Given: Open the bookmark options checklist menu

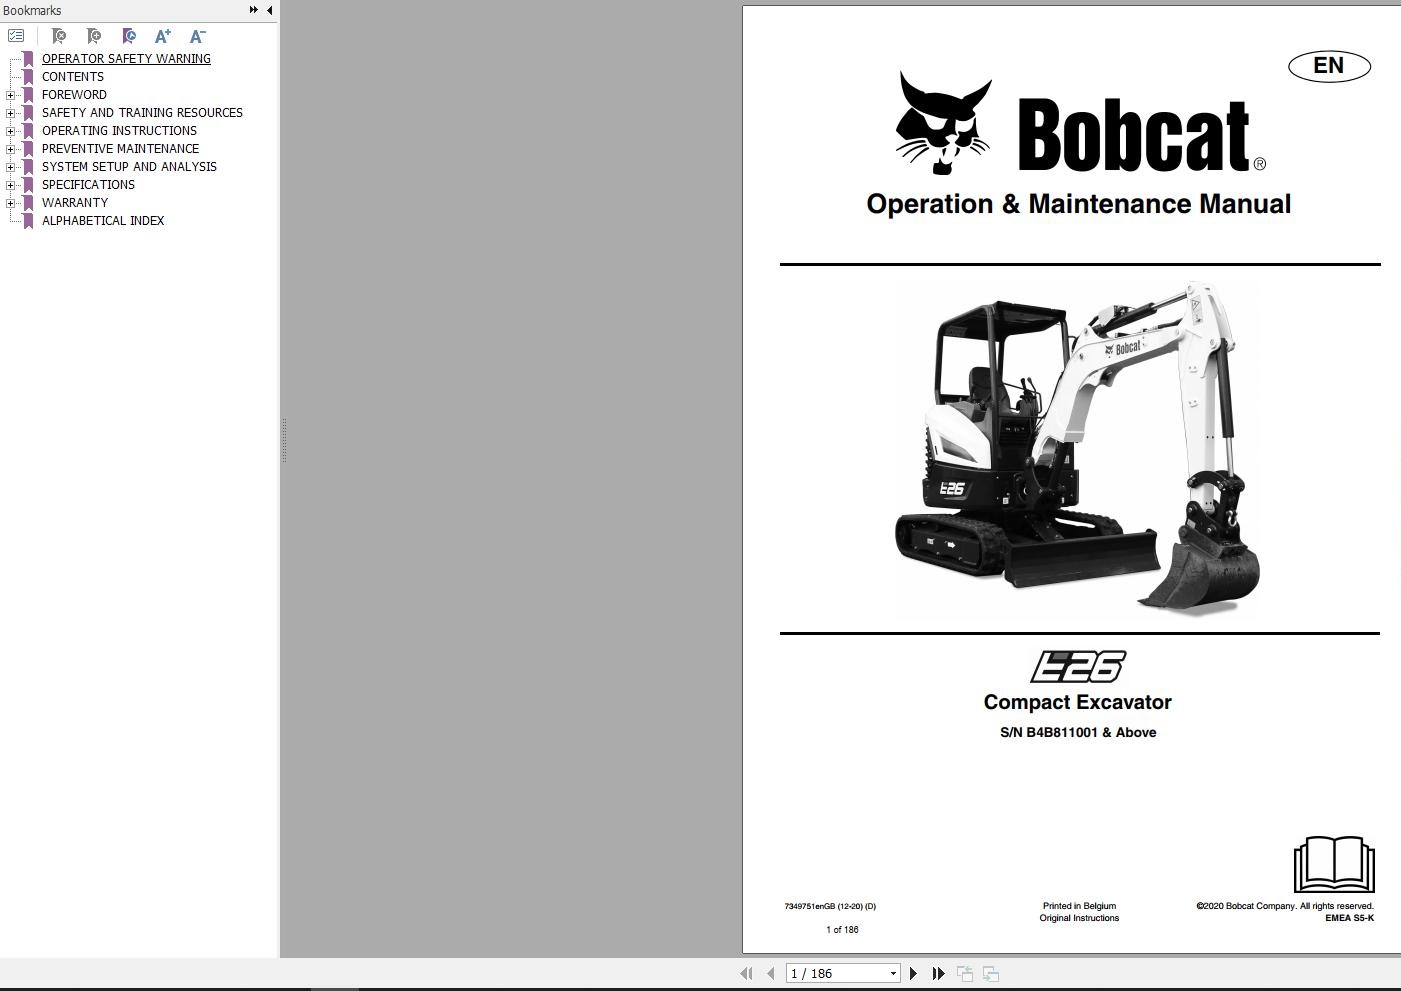Looking at the screenshot, I should click(16, 36).
